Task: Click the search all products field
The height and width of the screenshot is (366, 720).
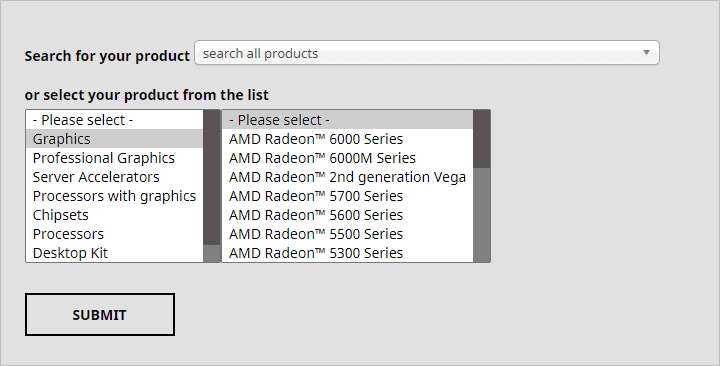Action: (427, 53)
